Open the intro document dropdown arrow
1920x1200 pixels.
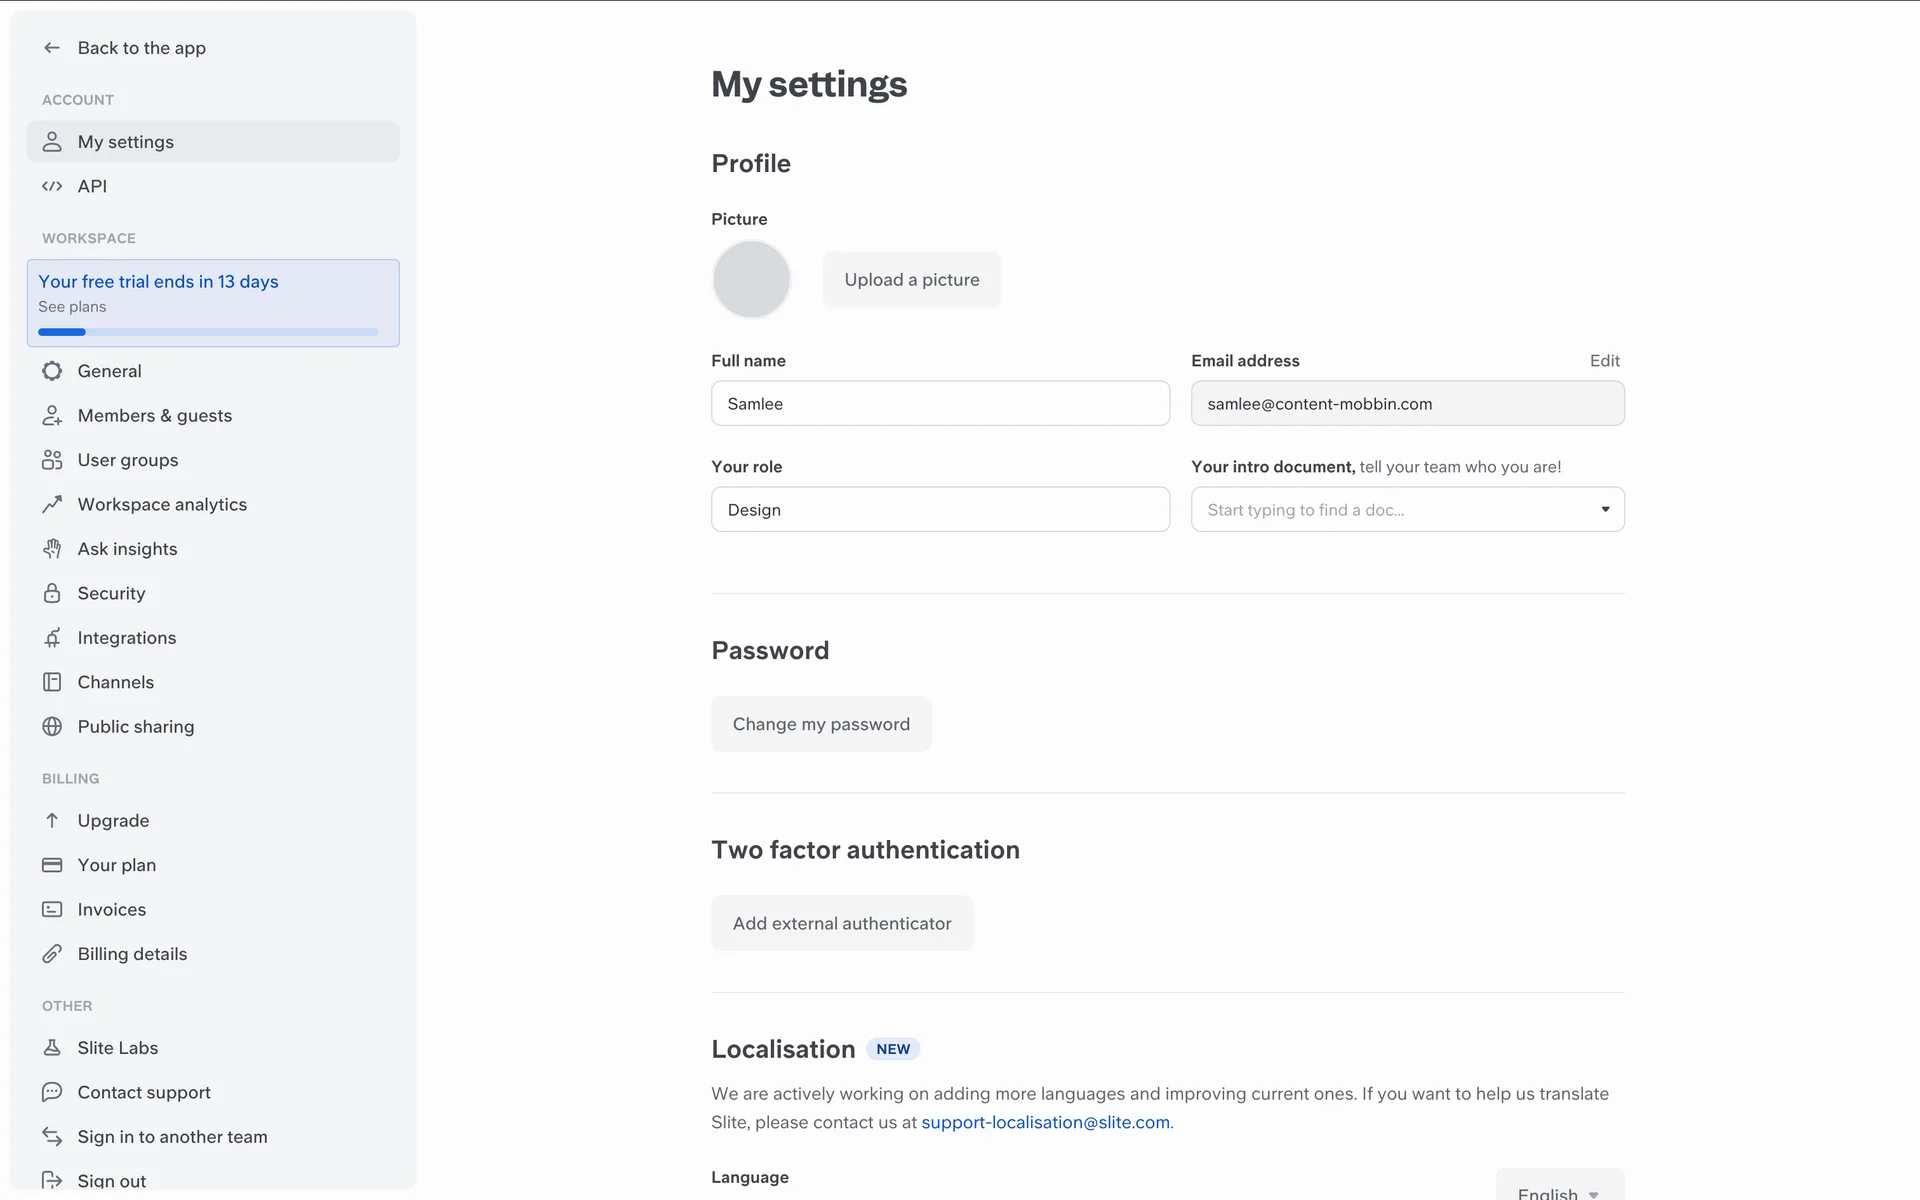[1605, 510]
